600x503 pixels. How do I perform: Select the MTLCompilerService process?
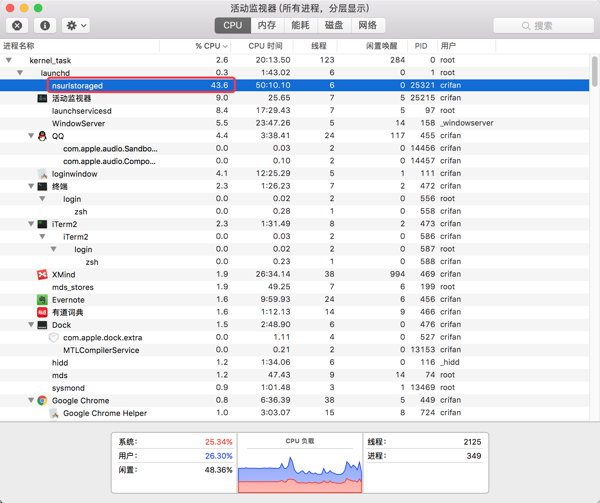(294, 350)
